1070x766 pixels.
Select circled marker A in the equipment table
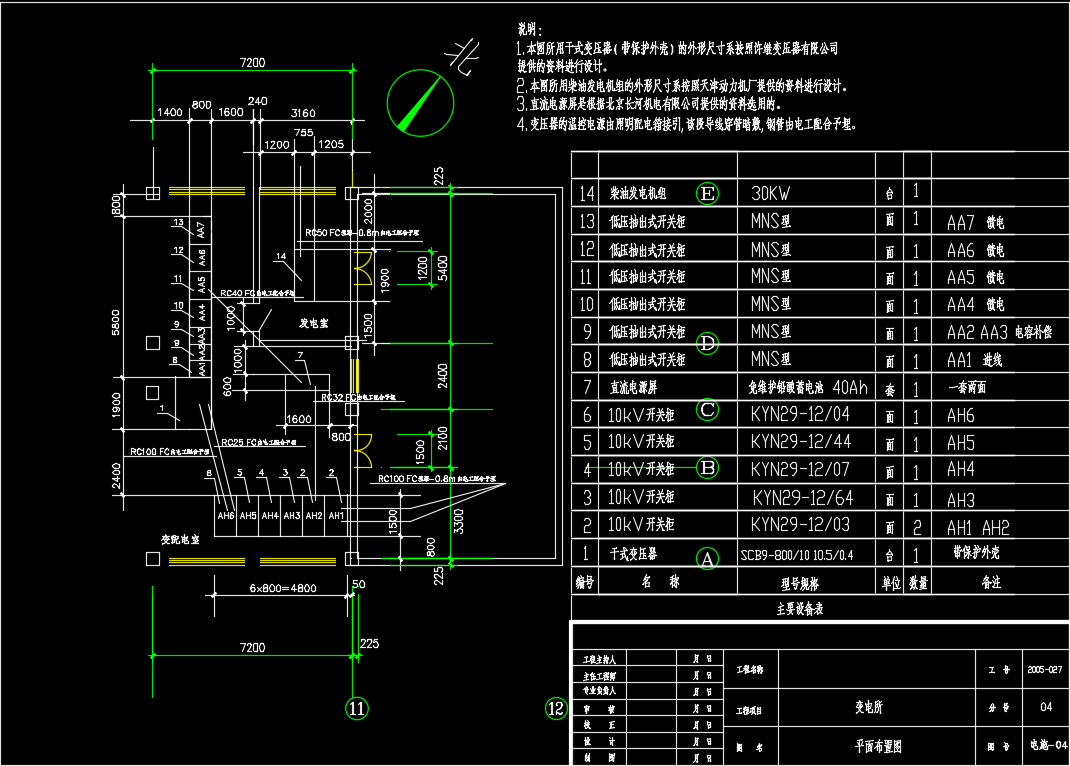pos(707,559)
